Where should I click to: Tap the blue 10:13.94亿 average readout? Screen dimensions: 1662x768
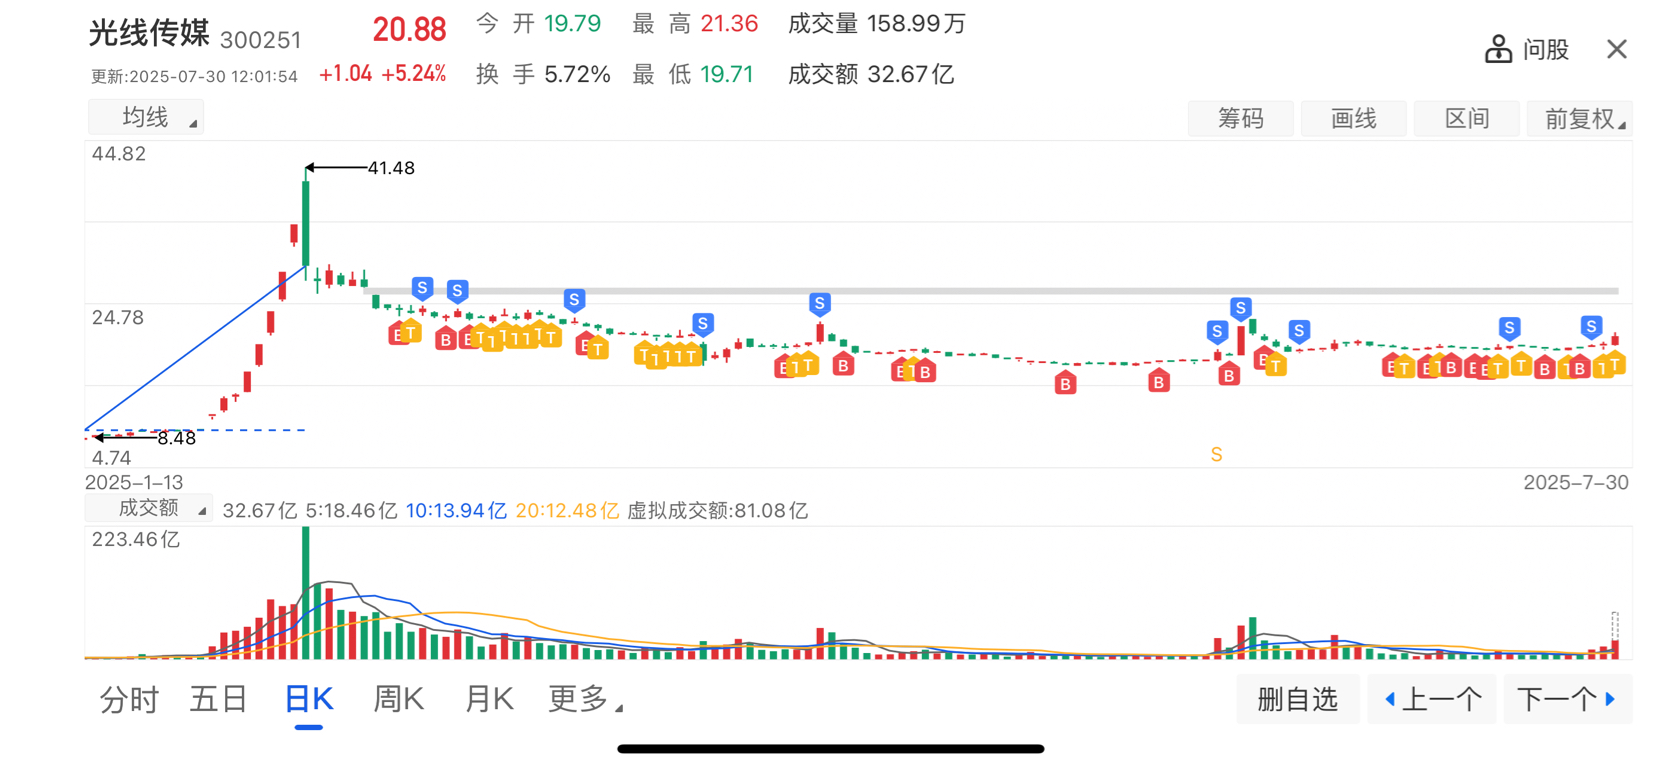tap(456, 511)
